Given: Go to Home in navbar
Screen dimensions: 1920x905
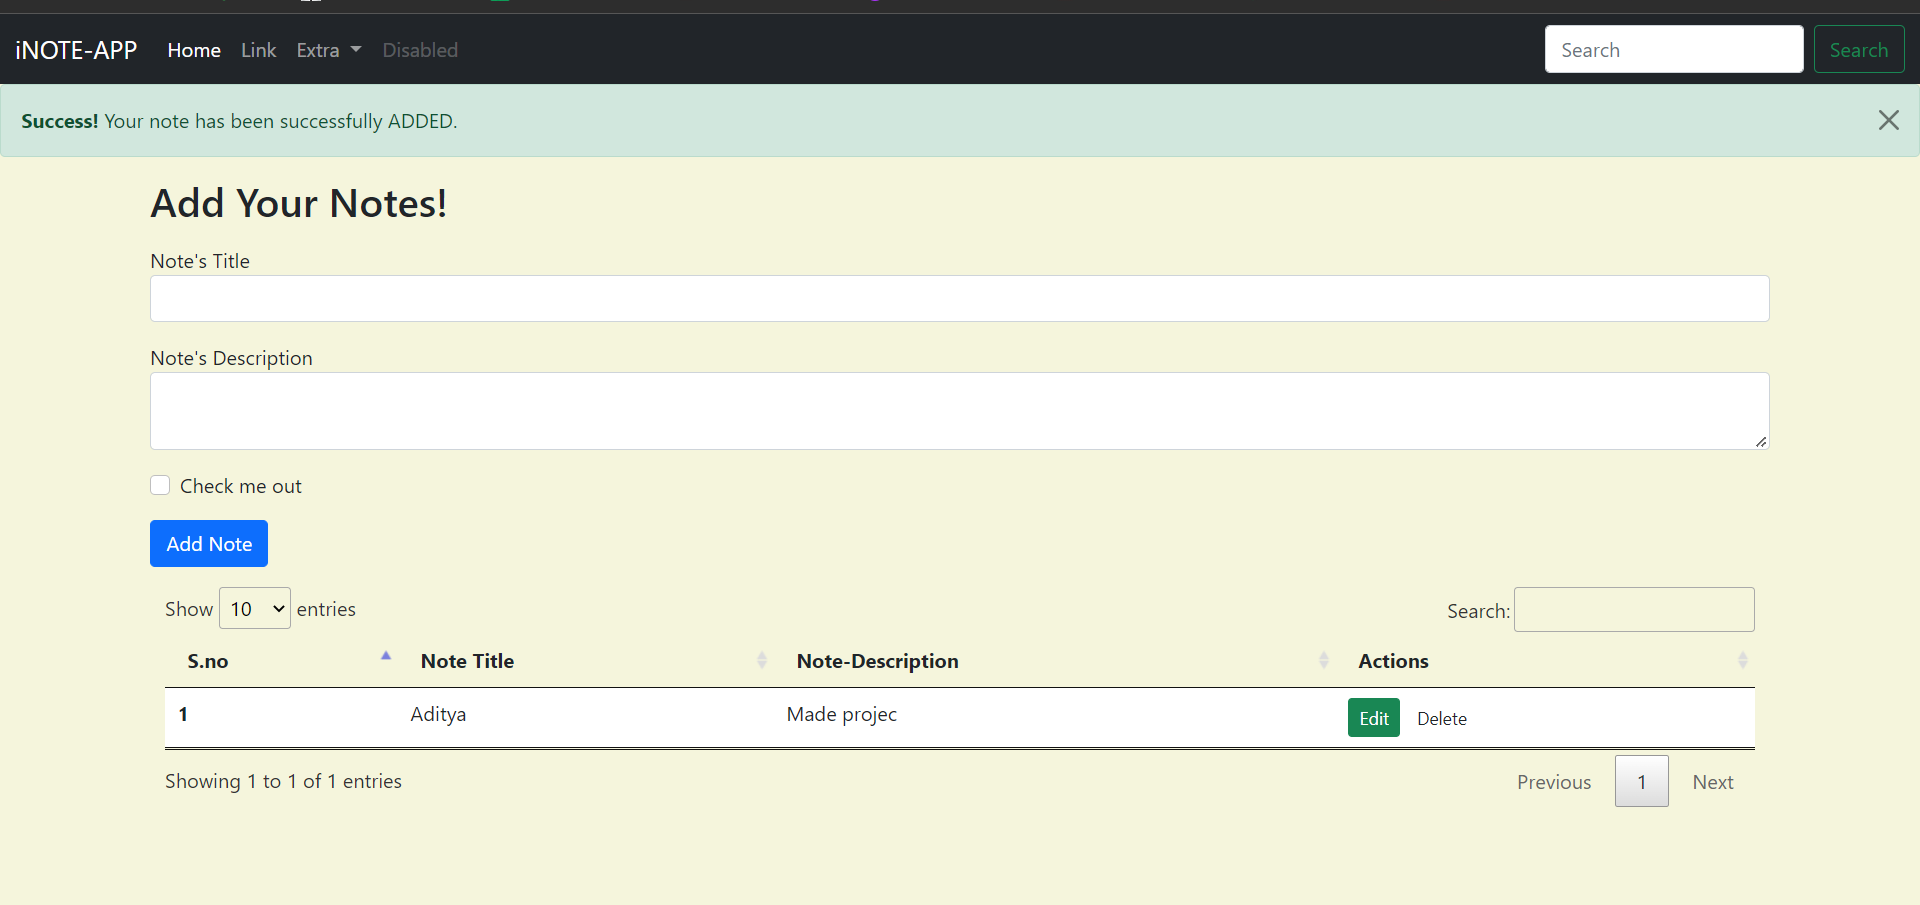Looking at the screenshot, I should 194,50.
